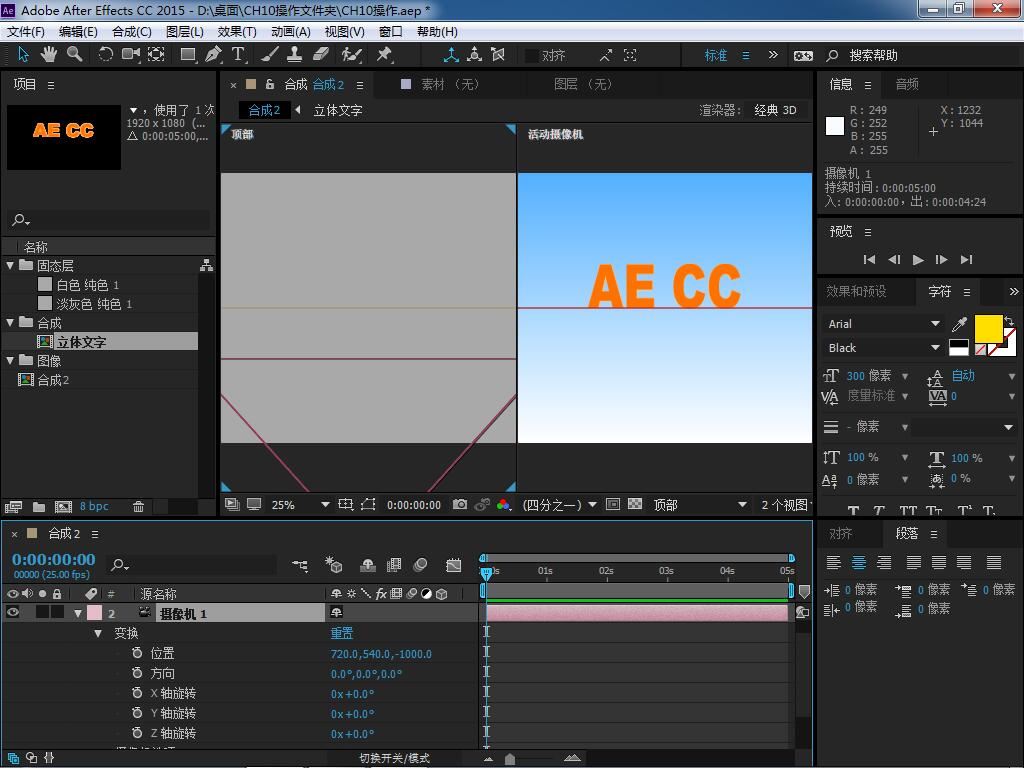Collapse the 摄像机 1 layer properties

click(78, 613)
